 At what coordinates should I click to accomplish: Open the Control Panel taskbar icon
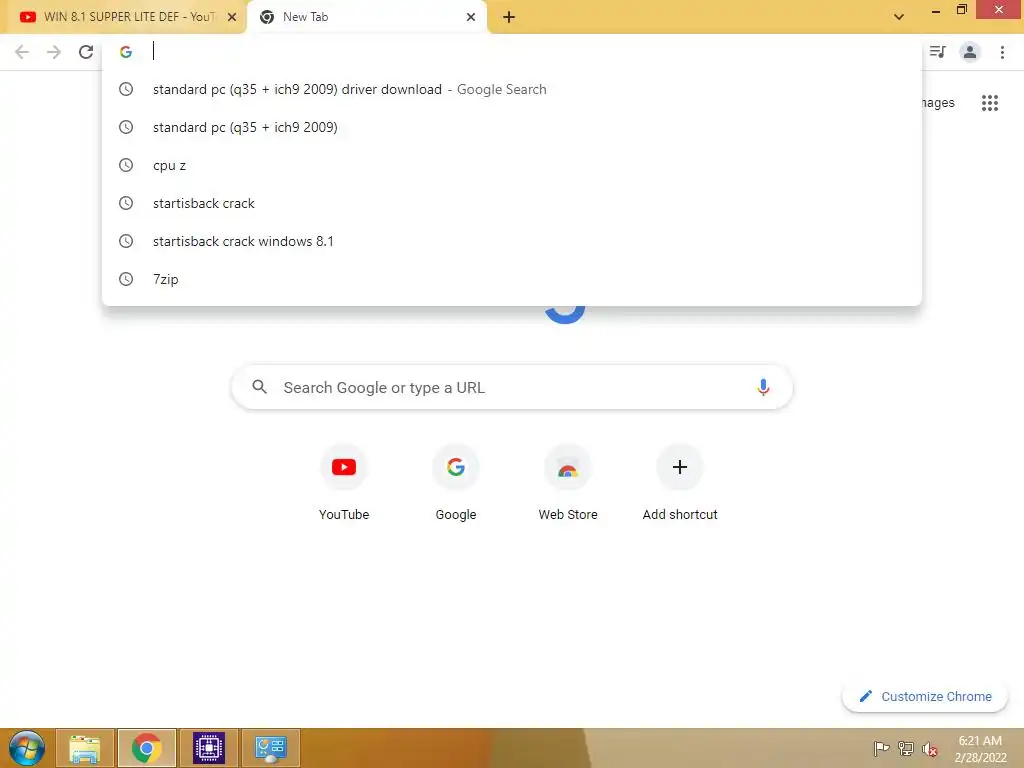coord(270,748)
